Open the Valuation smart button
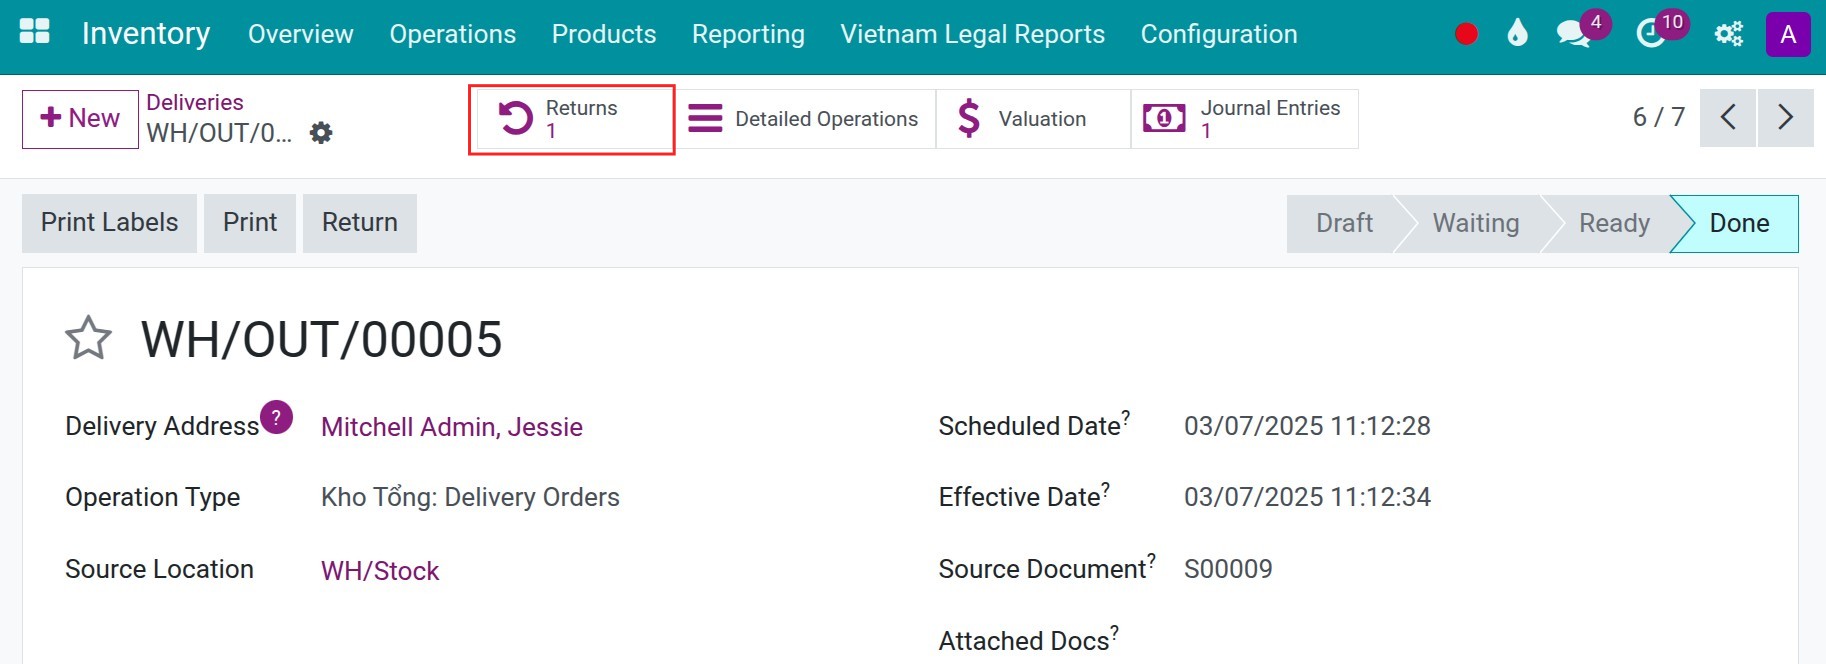 click(1033, 119)
